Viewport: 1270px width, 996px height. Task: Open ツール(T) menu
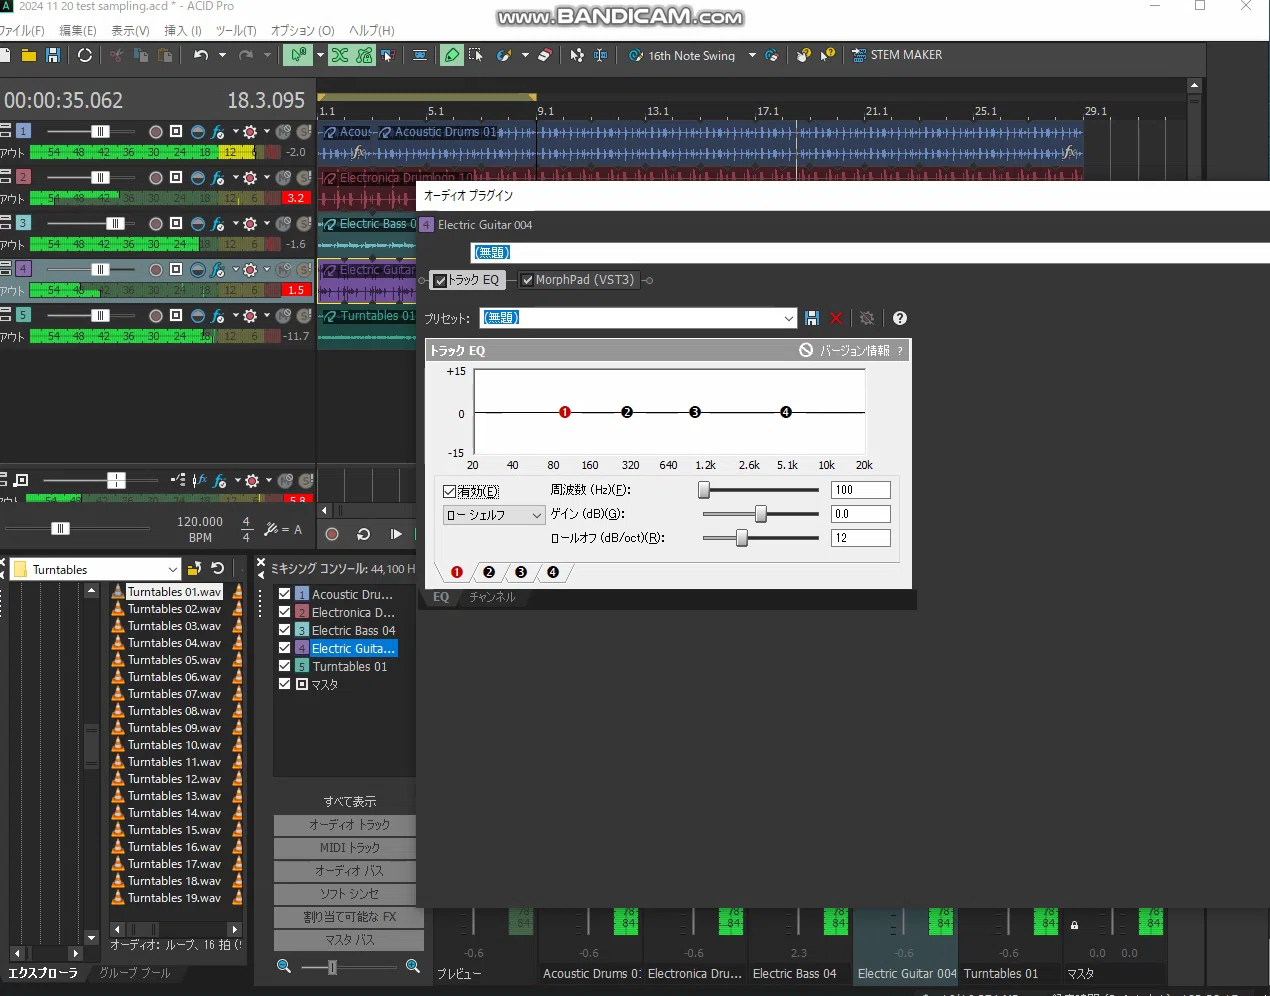(236, 30)
